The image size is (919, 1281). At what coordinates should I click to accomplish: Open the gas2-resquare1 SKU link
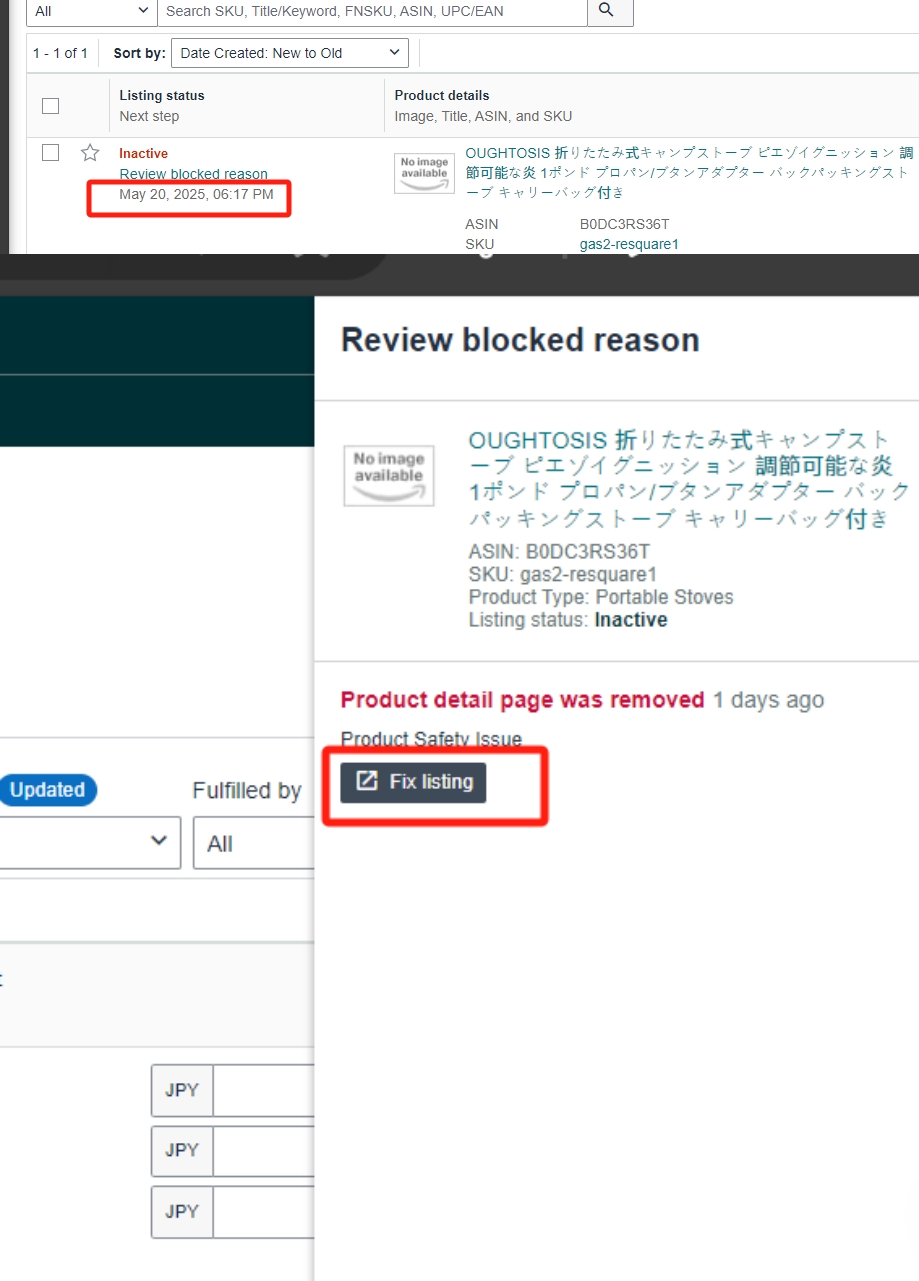[629, 244]
